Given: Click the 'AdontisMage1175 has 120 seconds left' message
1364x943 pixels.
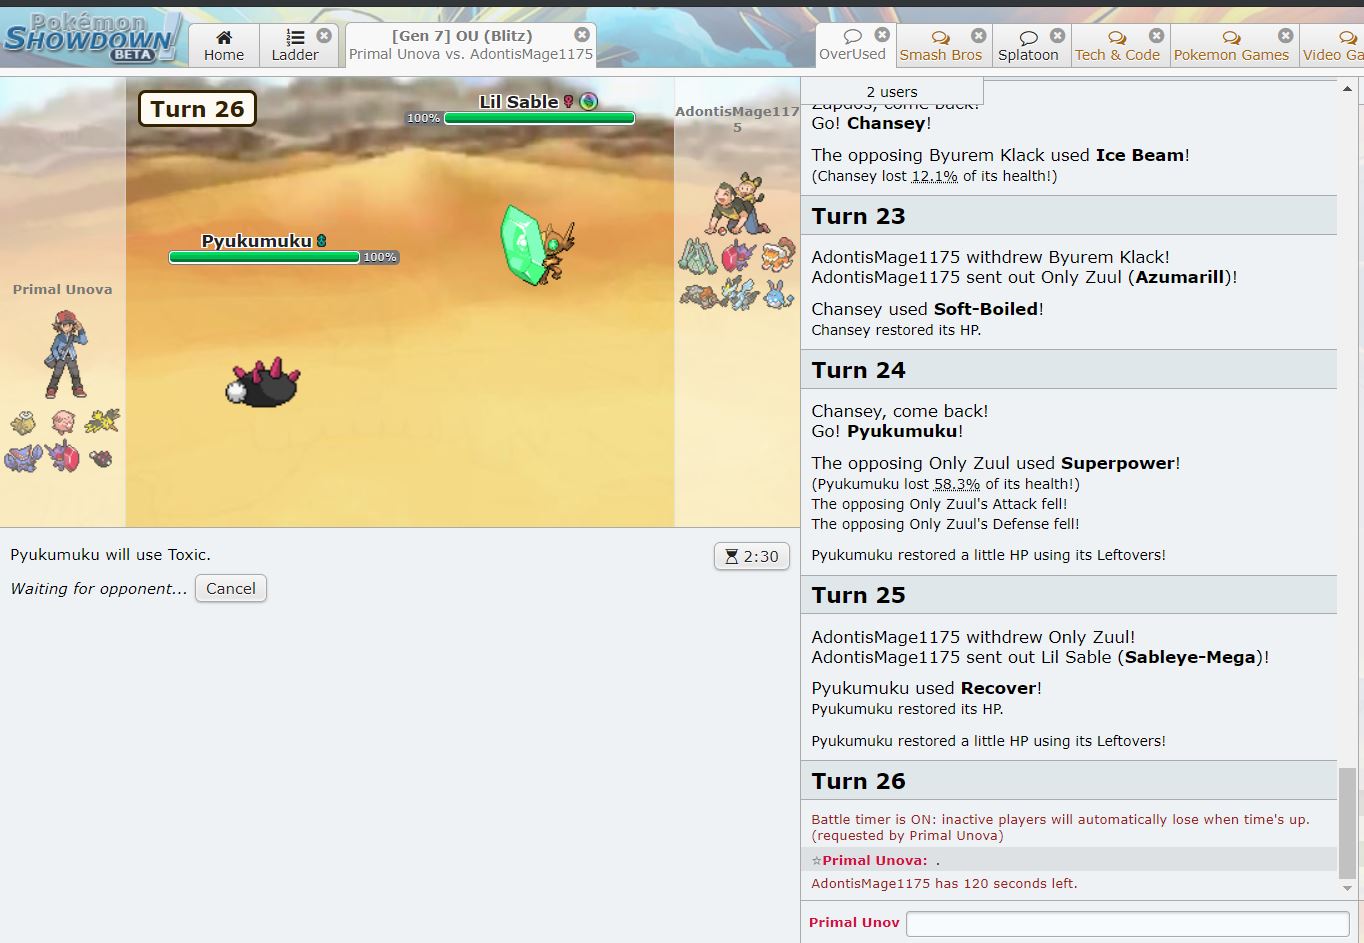Looking at the screenshot, I should 944,884.
